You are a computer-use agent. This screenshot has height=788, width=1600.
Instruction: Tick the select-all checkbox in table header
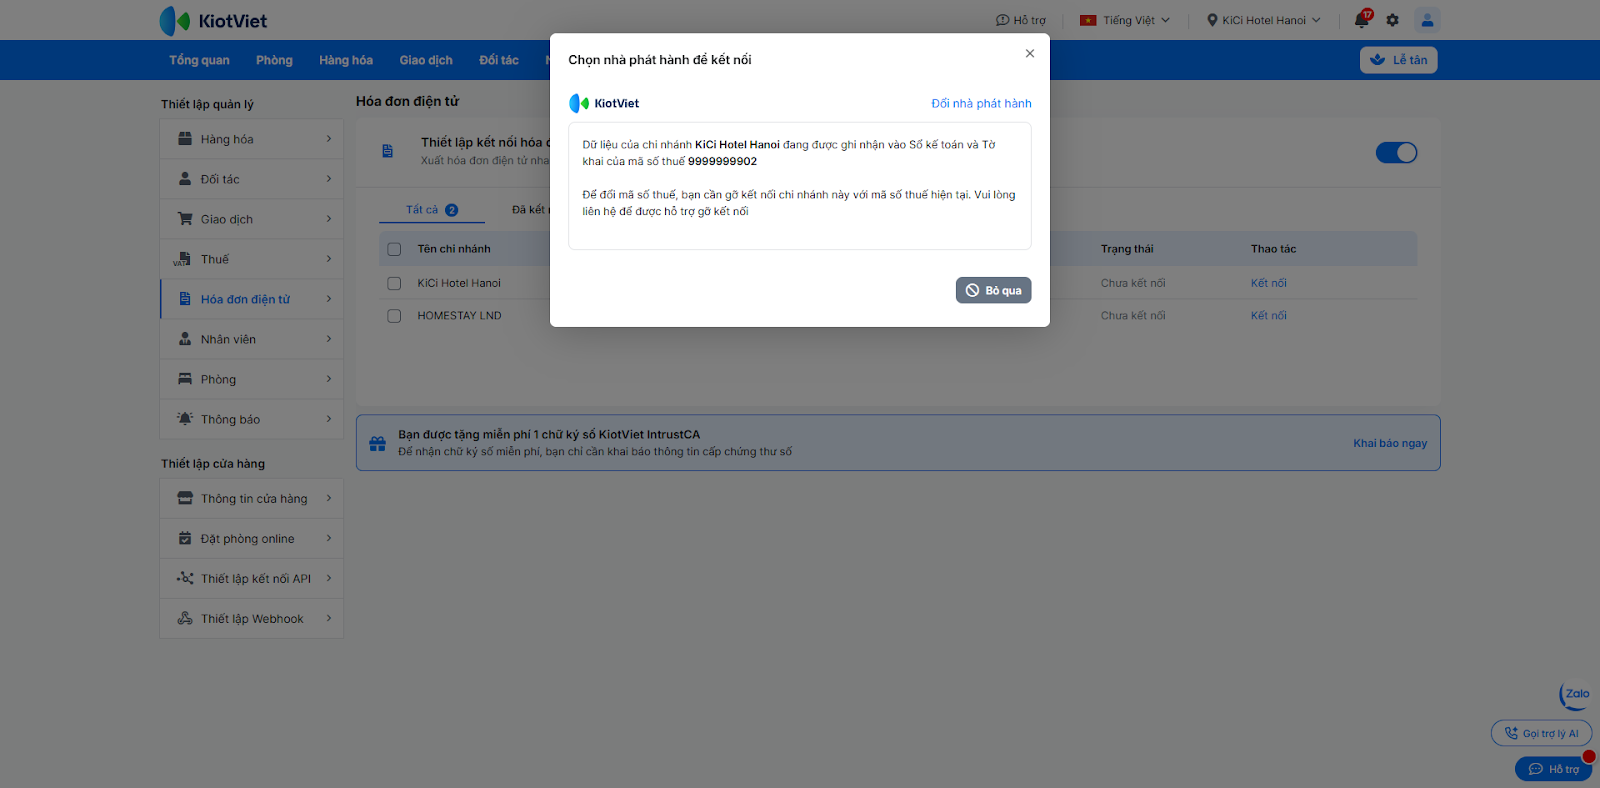tap(394, 249)
